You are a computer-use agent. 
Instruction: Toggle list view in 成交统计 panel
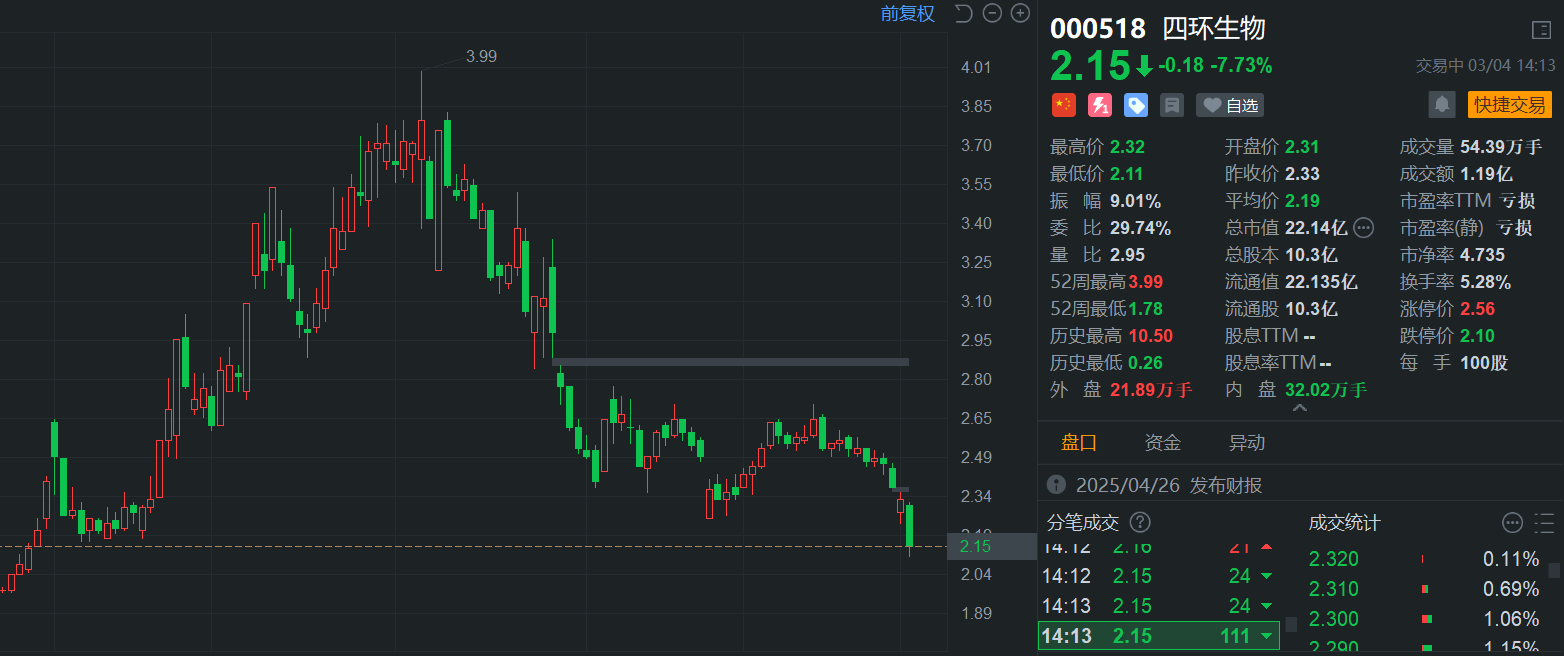pyautogui.click(x=1545, y=523)
